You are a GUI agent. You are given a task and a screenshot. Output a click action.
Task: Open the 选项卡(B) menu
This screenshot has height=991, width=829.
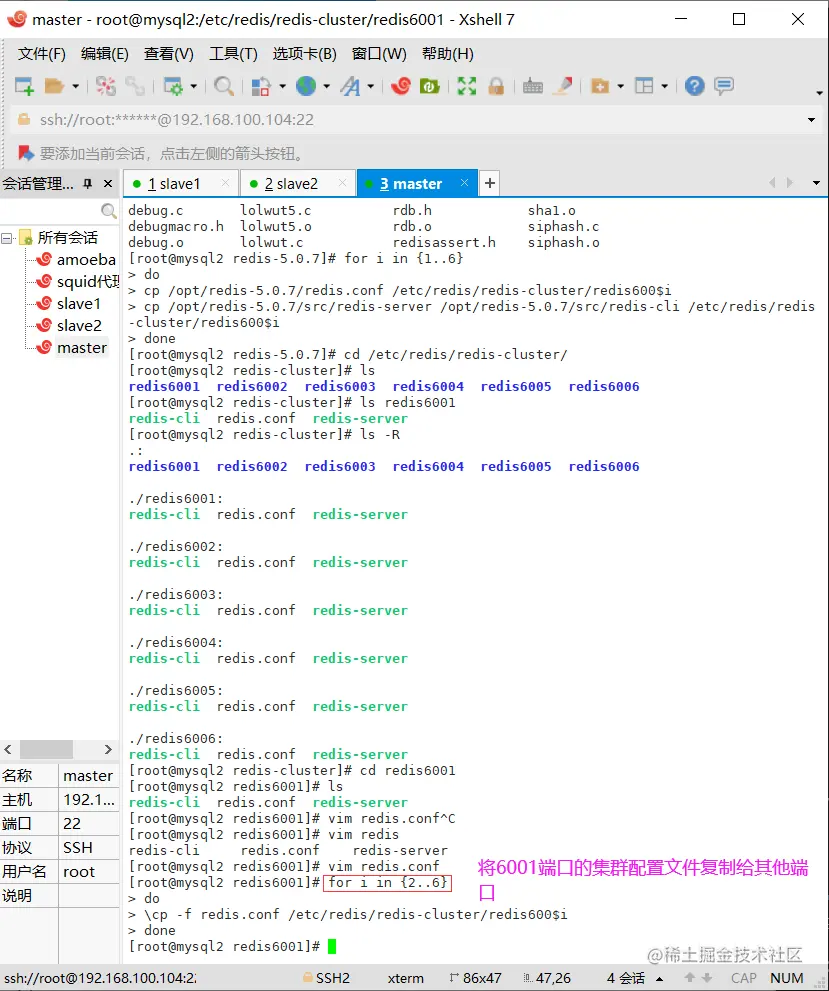coord(305,54)
